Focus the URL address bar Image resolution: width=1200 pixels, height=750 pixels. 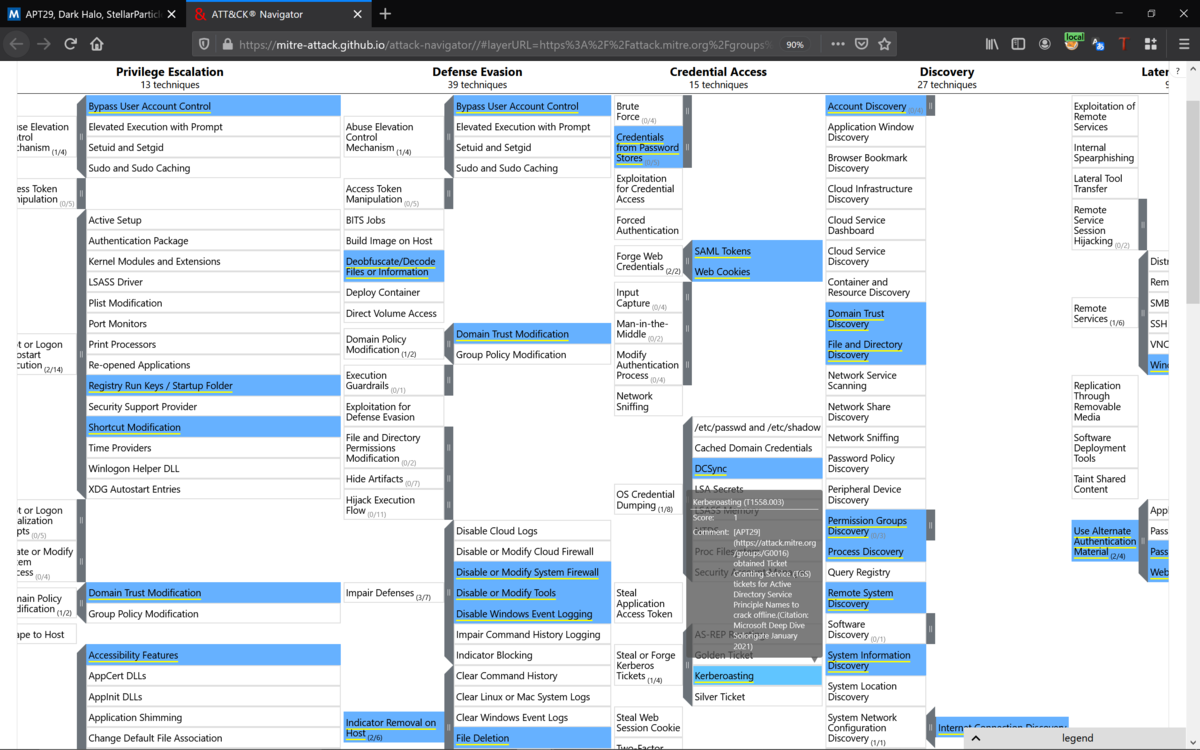505,44
